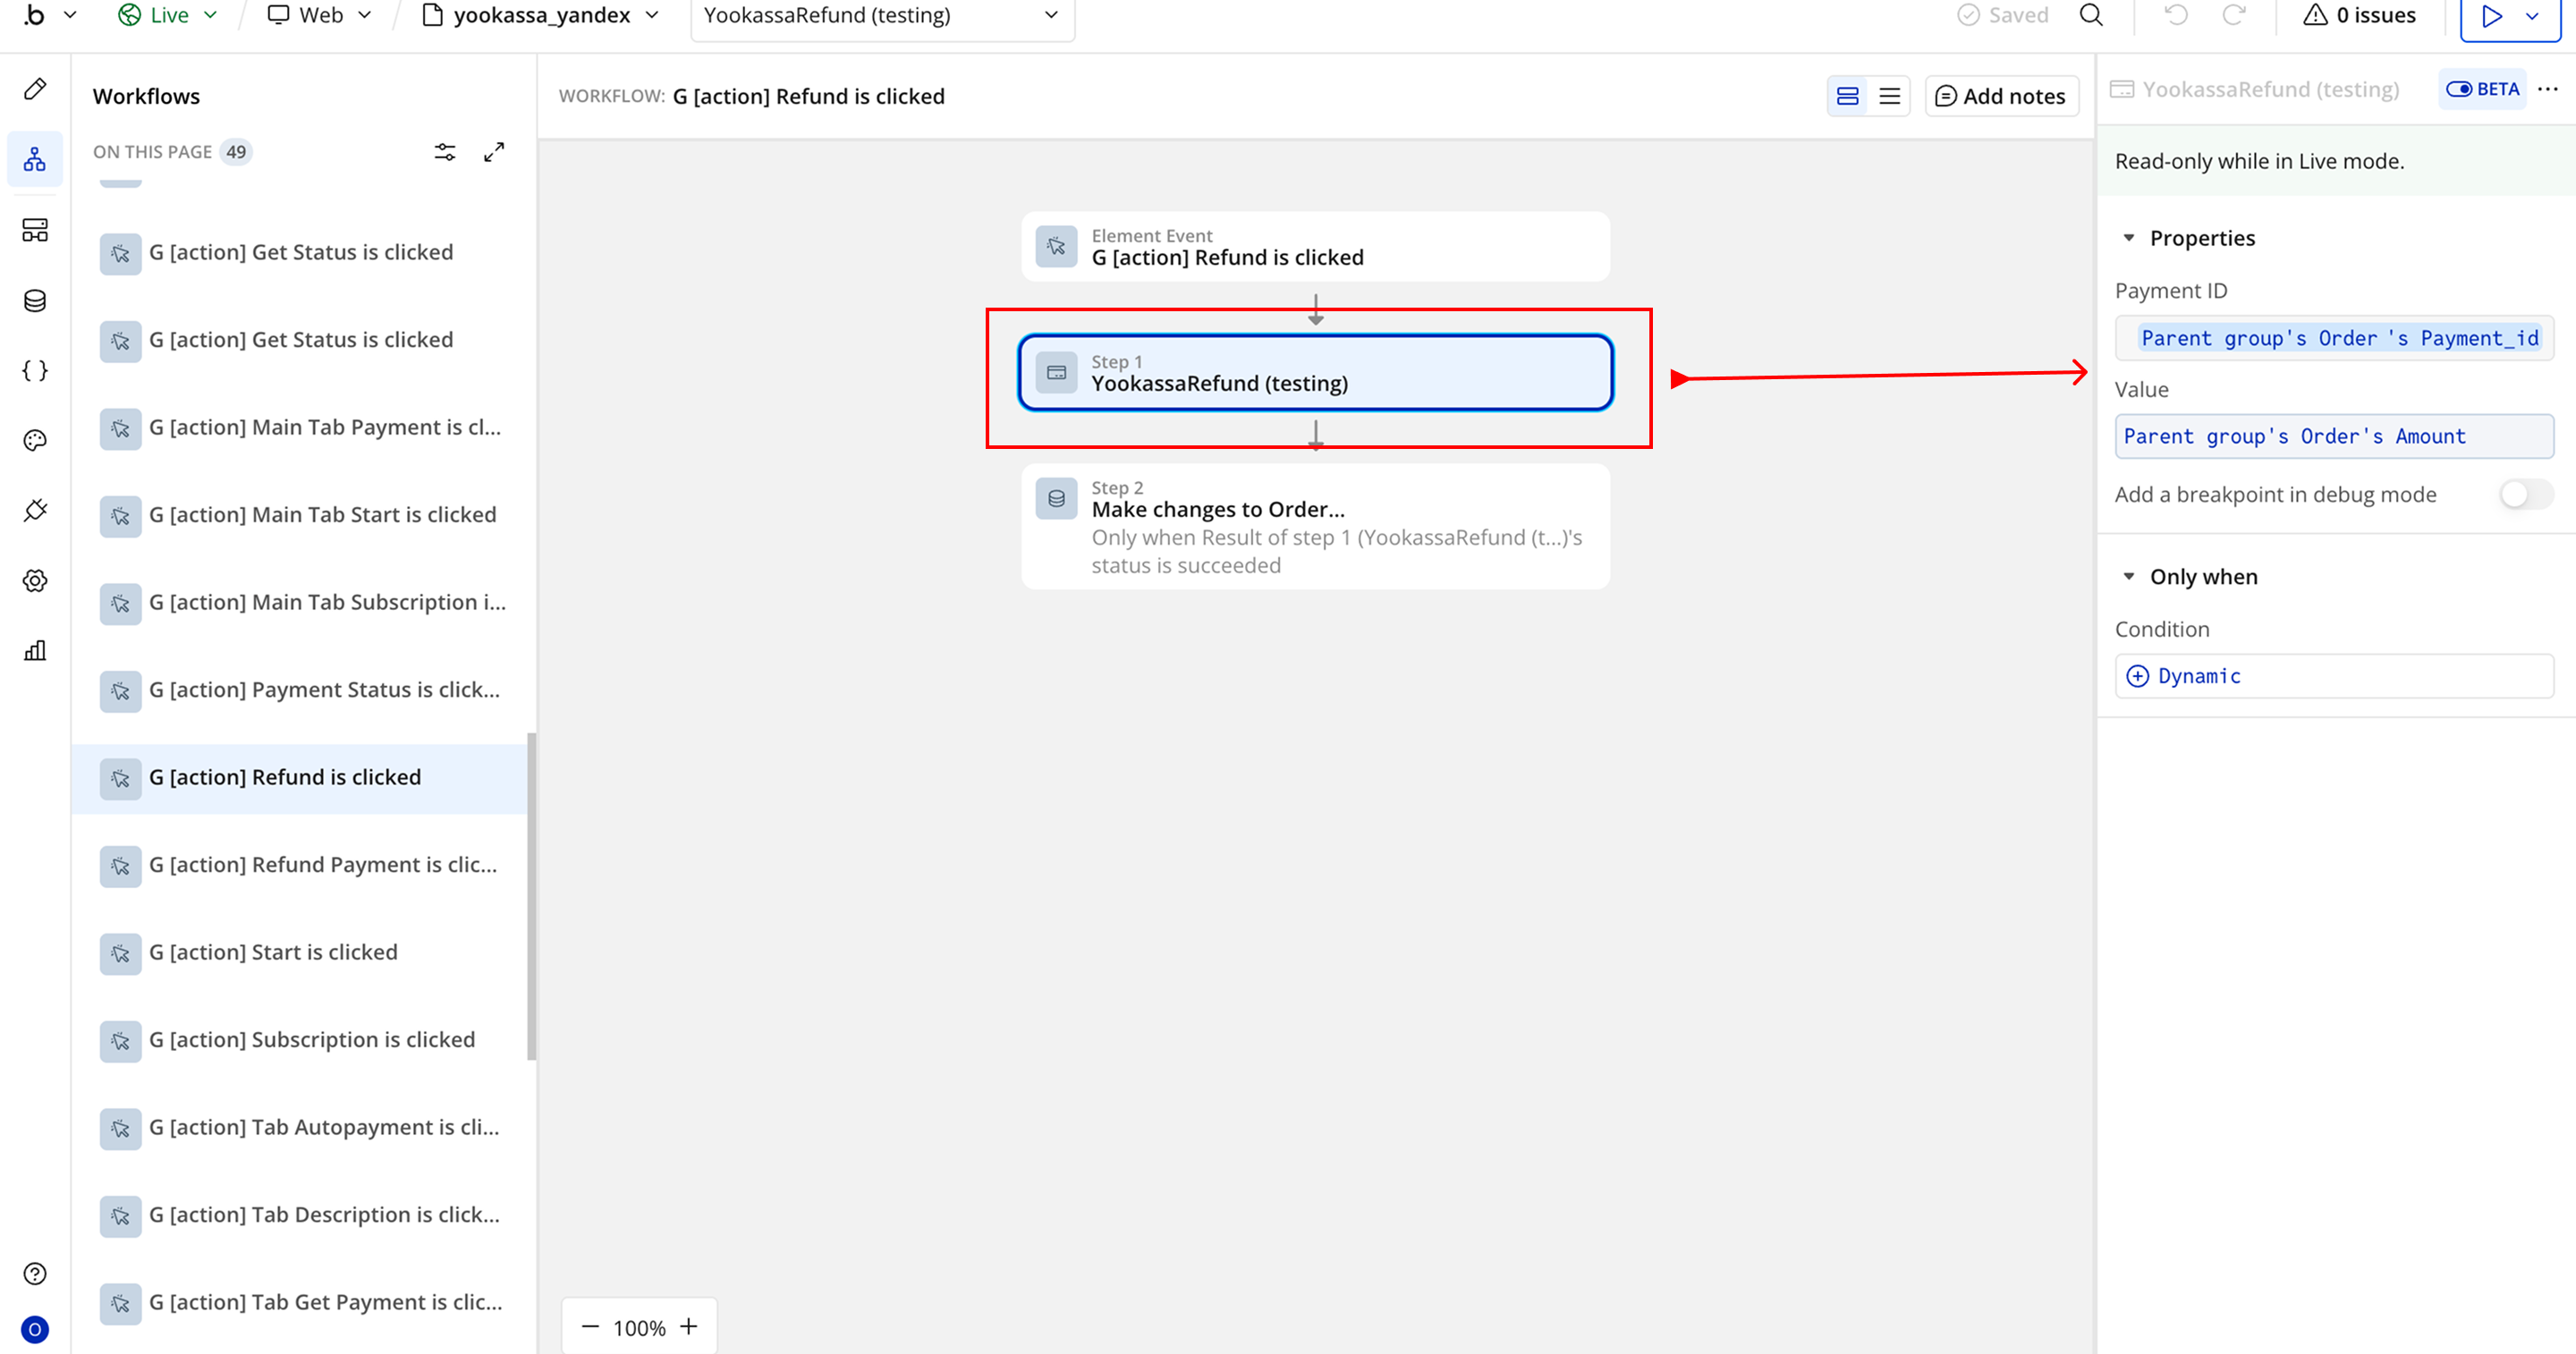Click the zoom in plus button
The width and height of the screenshot is (2576, 1354).
pyautogui.click(x=689, y=1327)
